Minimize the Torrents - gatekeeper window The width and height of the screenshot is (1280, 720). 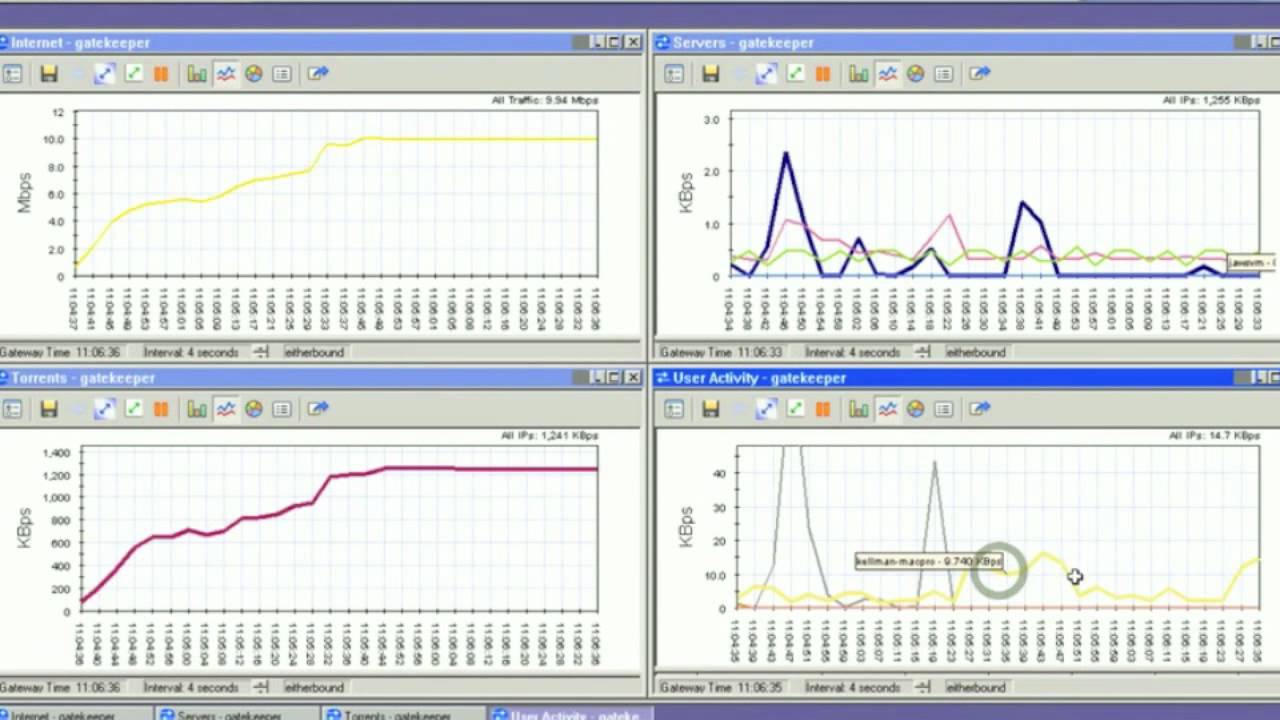click(x=597, y=378)
